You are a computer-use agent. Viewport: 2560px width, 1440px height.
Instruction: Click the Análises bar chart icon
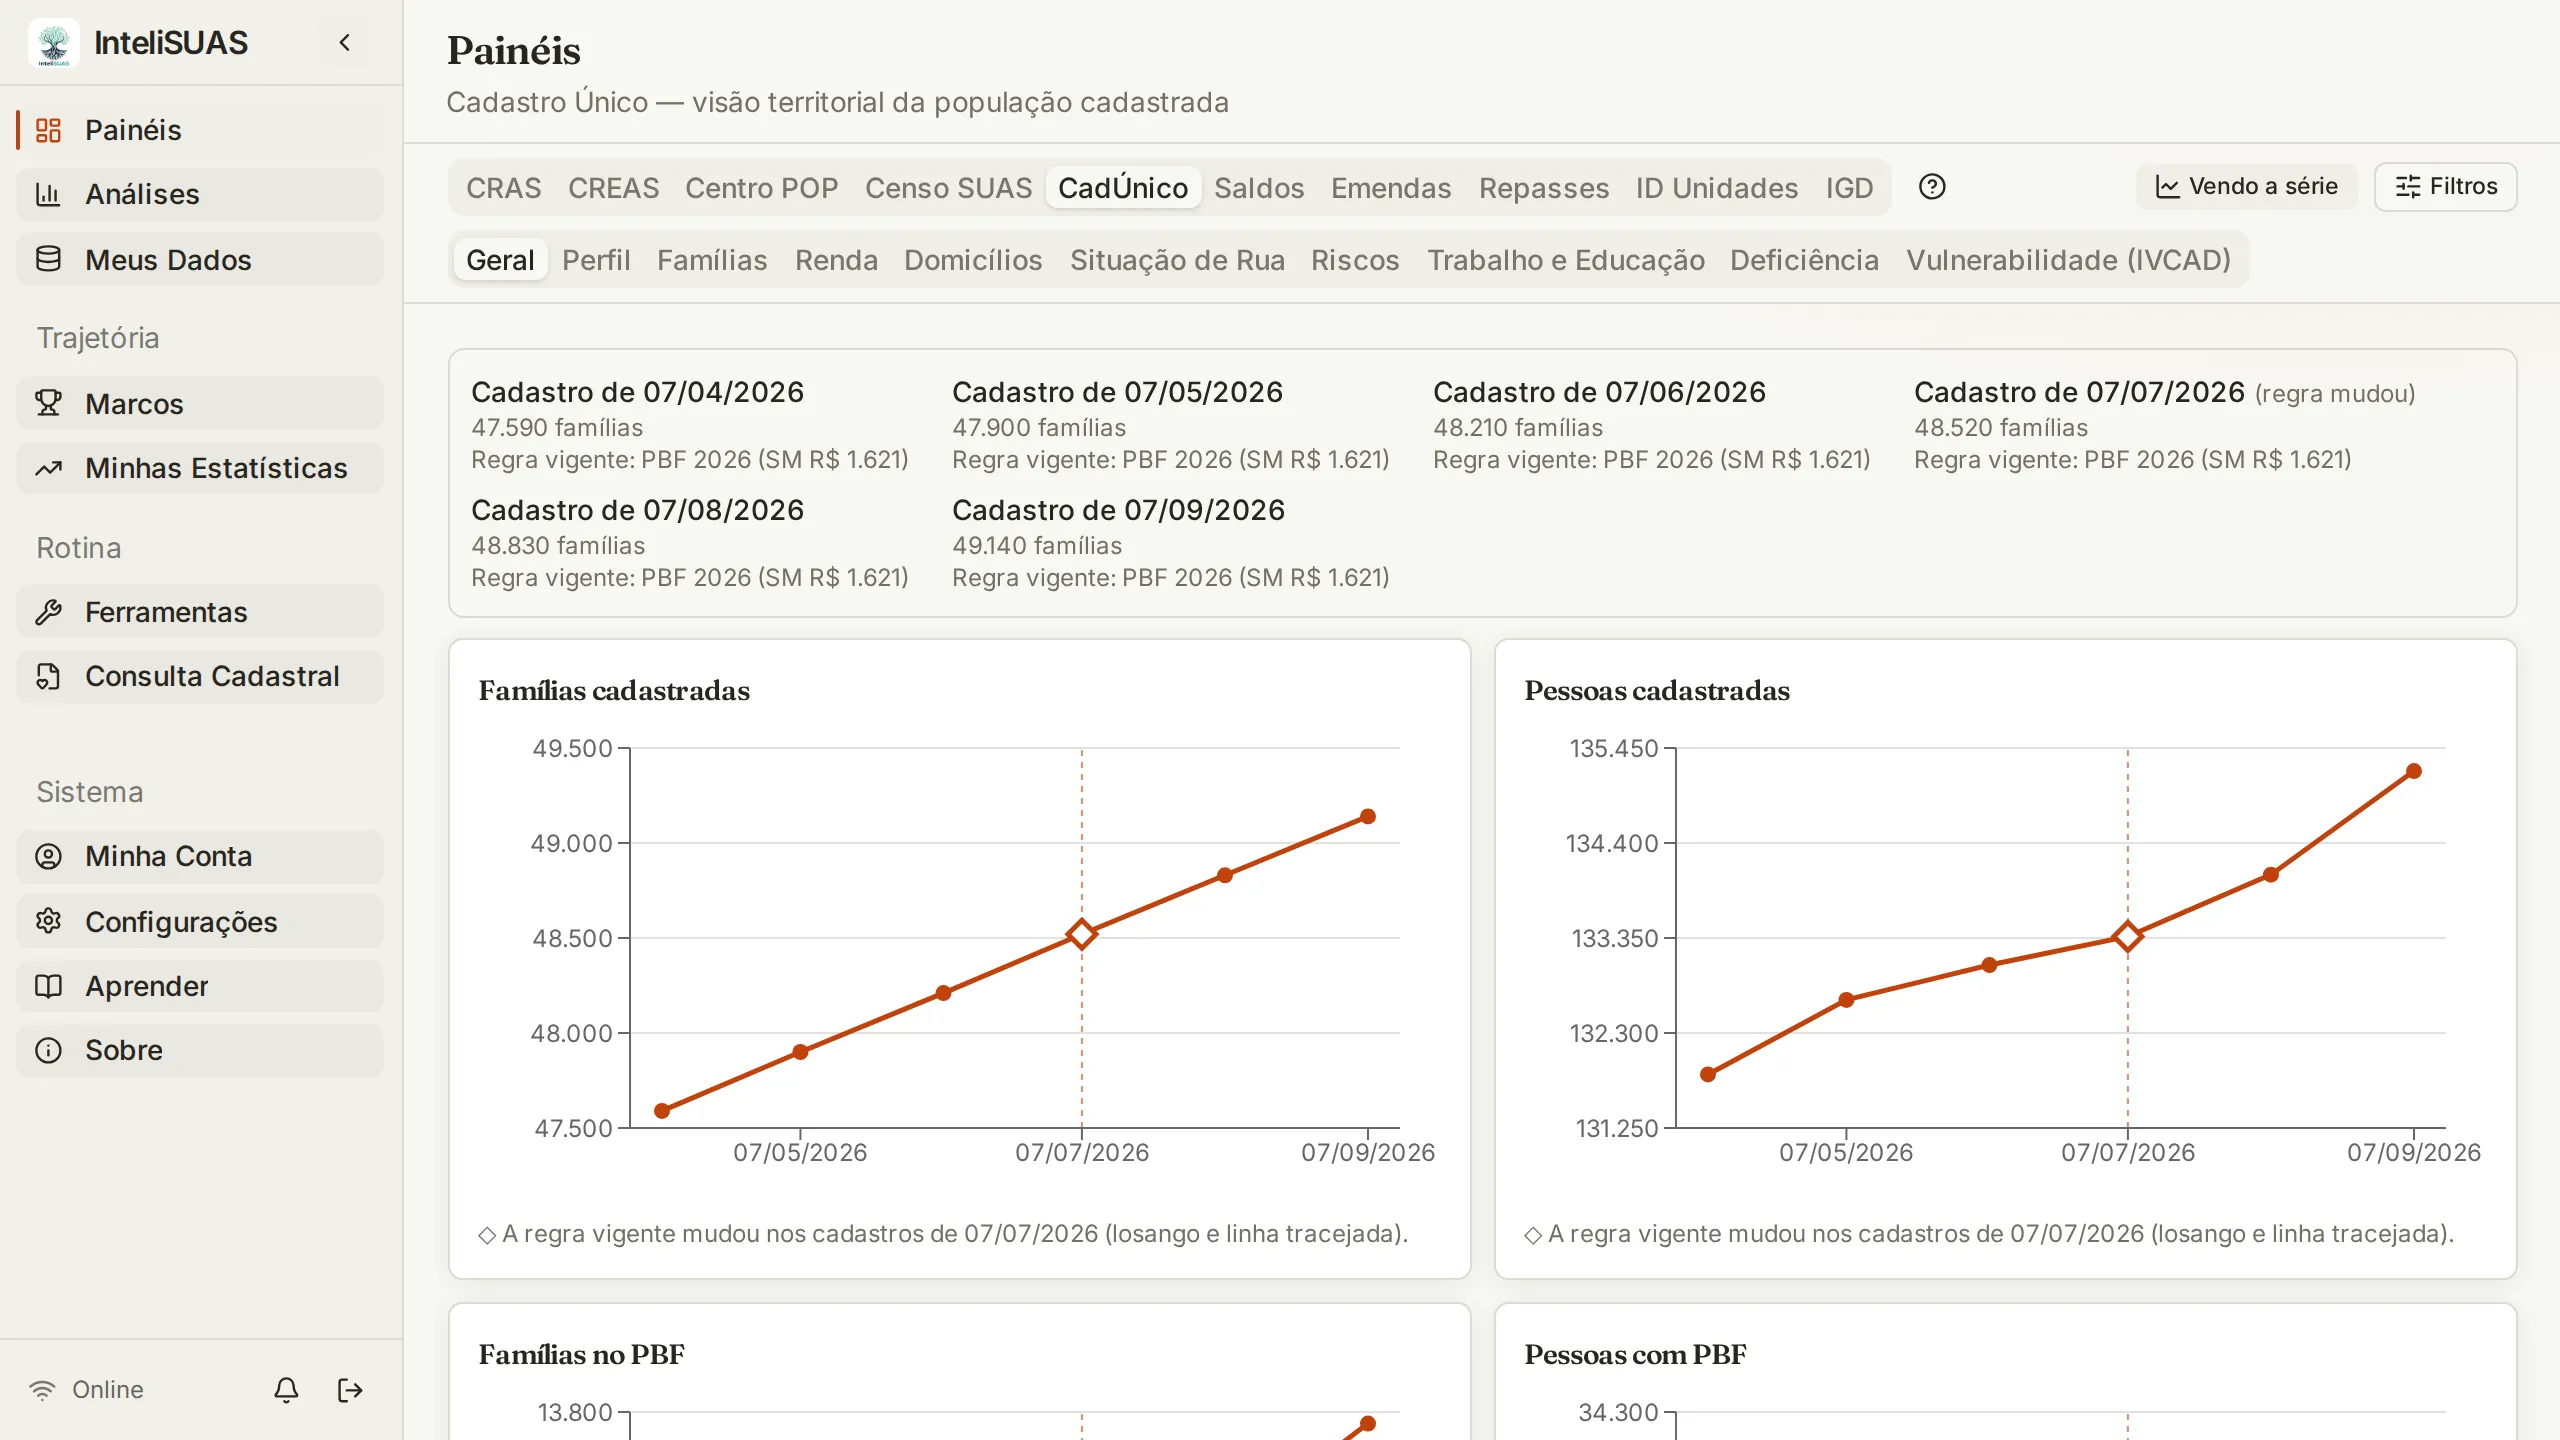pos(48,194)
